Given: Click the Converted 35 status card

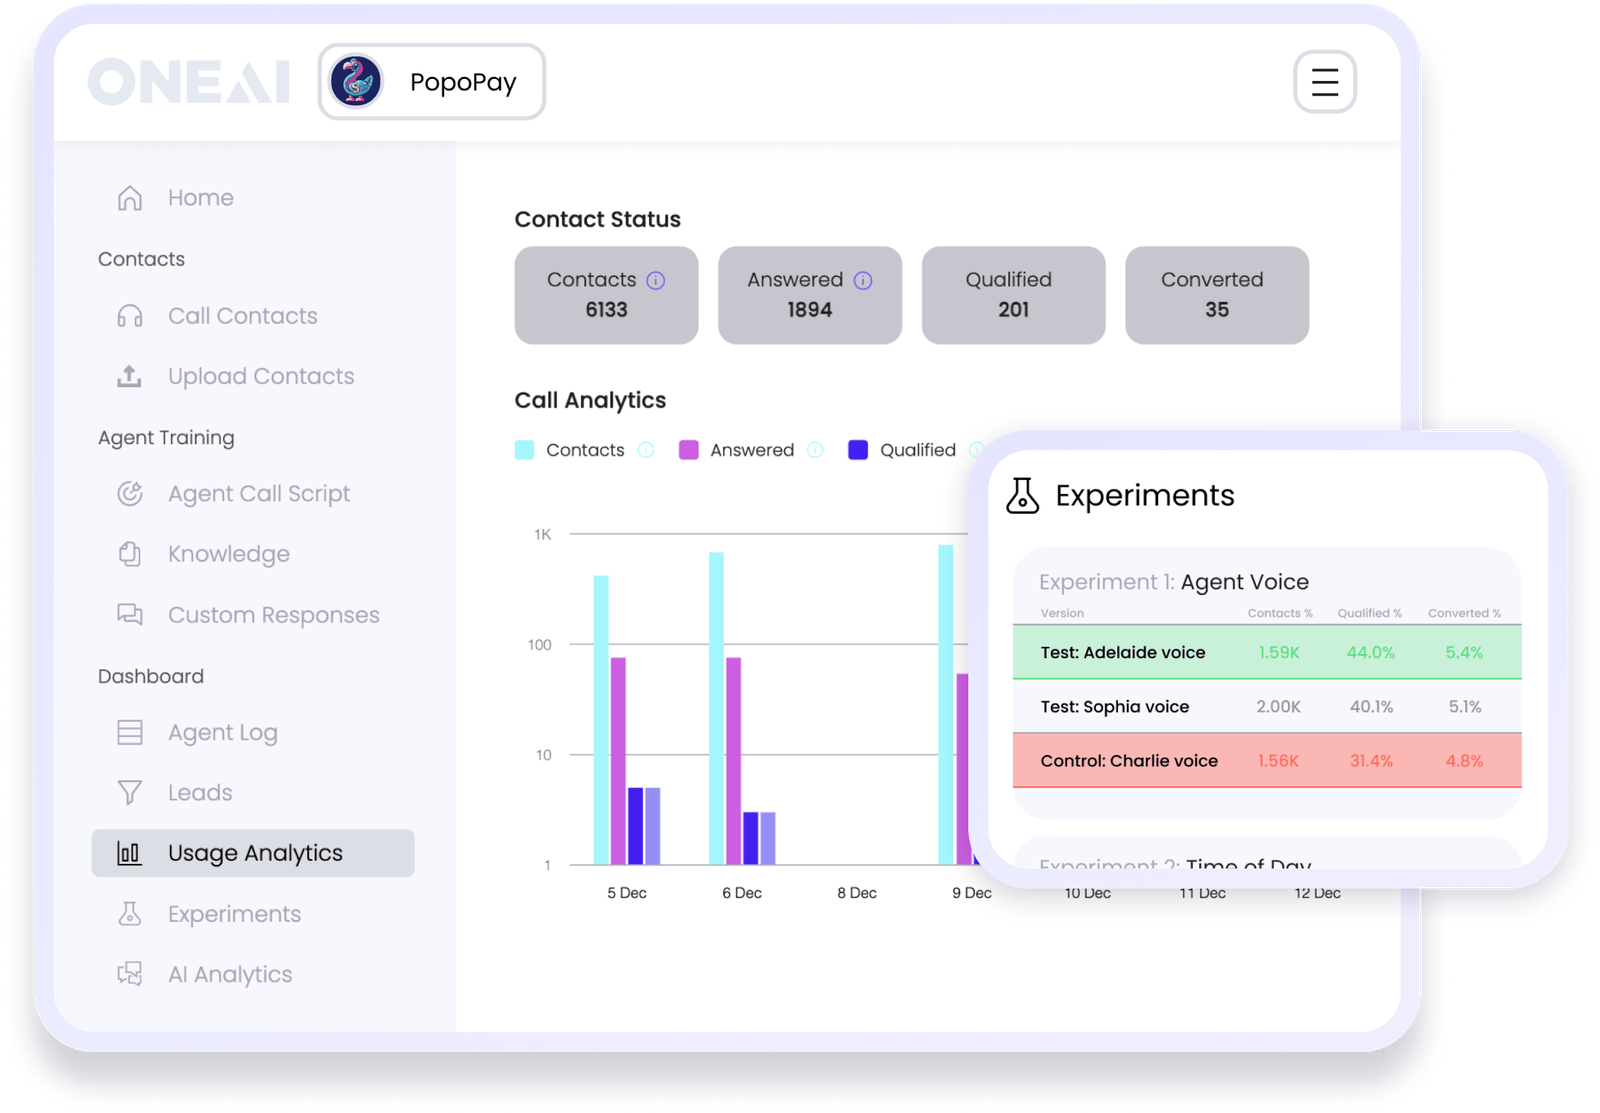Looking at the screenshot, I should pos(1216,295).
